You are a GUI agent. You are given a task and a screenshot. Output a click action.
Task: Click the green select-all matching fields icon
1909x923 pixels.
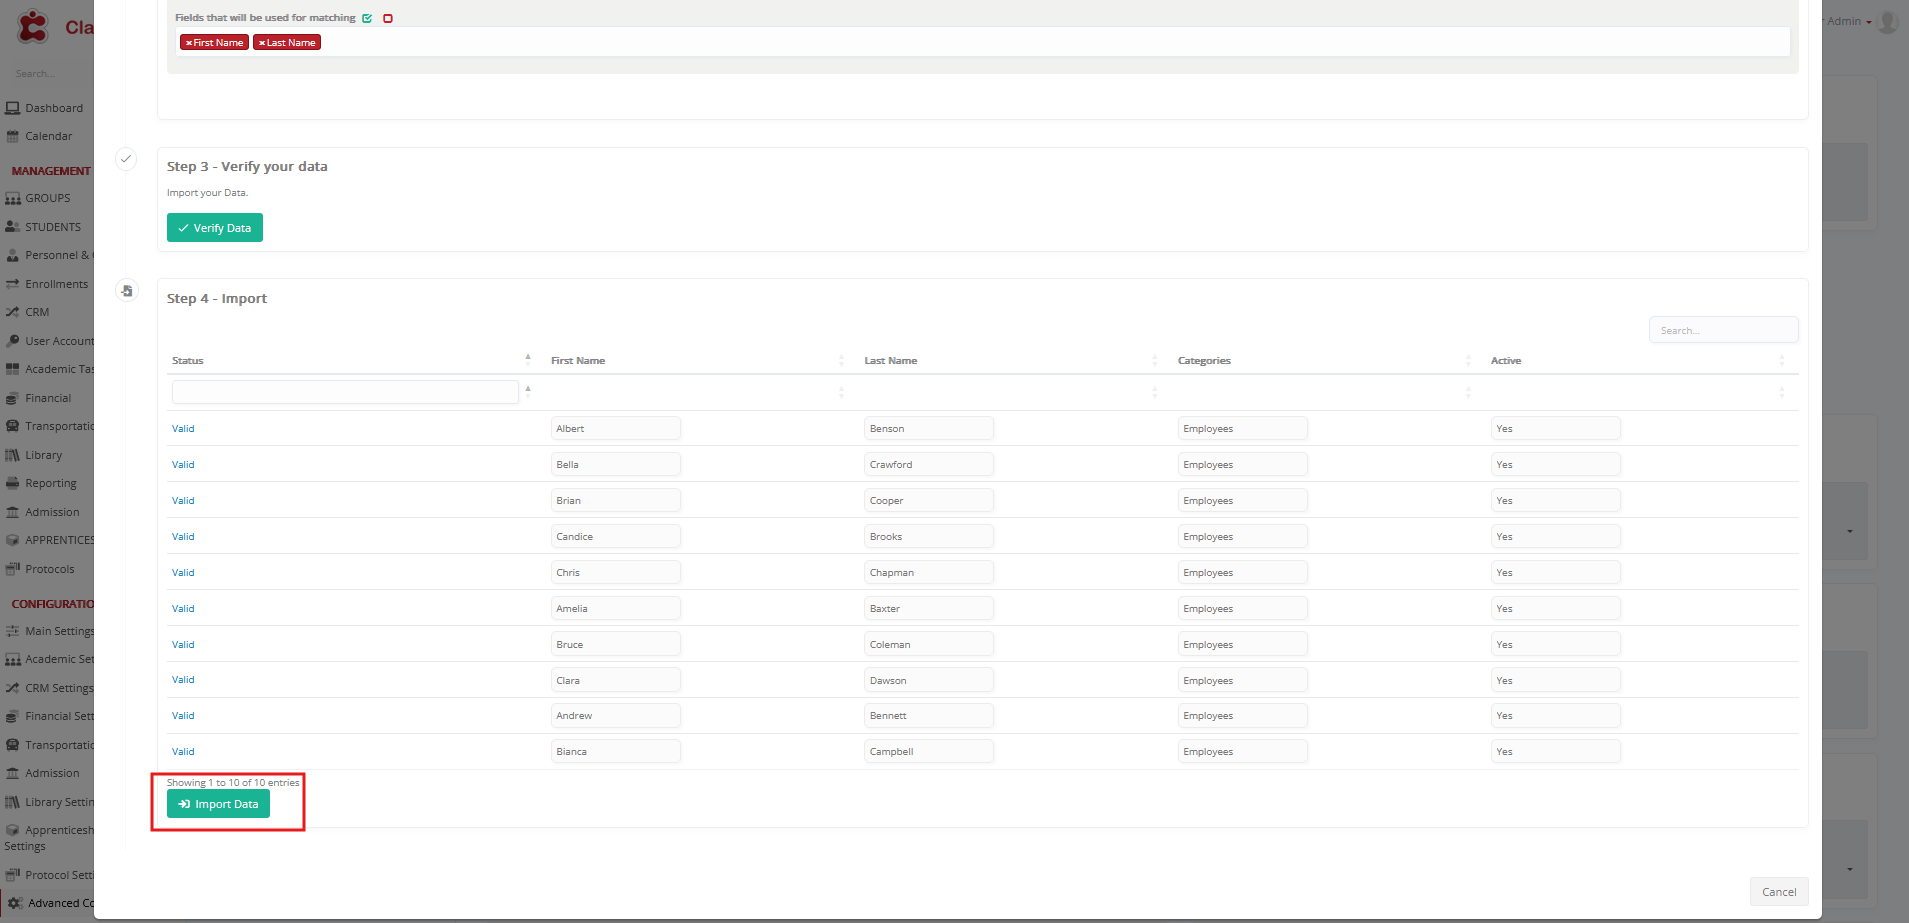(367, 18)
